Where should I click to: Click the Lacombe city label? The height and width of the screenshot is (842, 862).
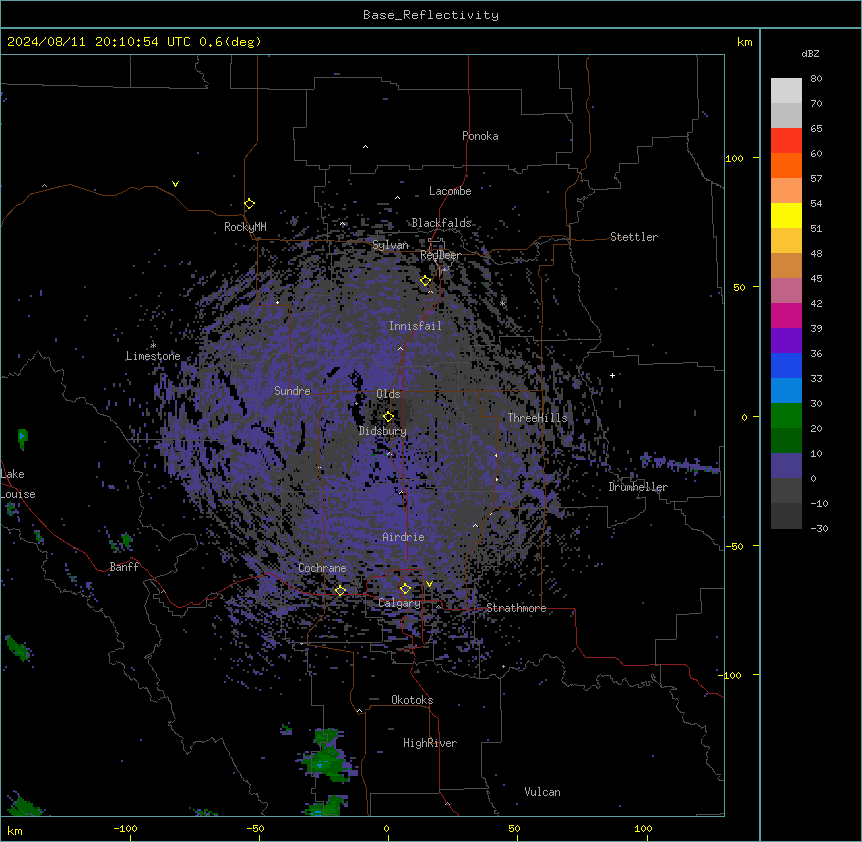coord(450,191)
